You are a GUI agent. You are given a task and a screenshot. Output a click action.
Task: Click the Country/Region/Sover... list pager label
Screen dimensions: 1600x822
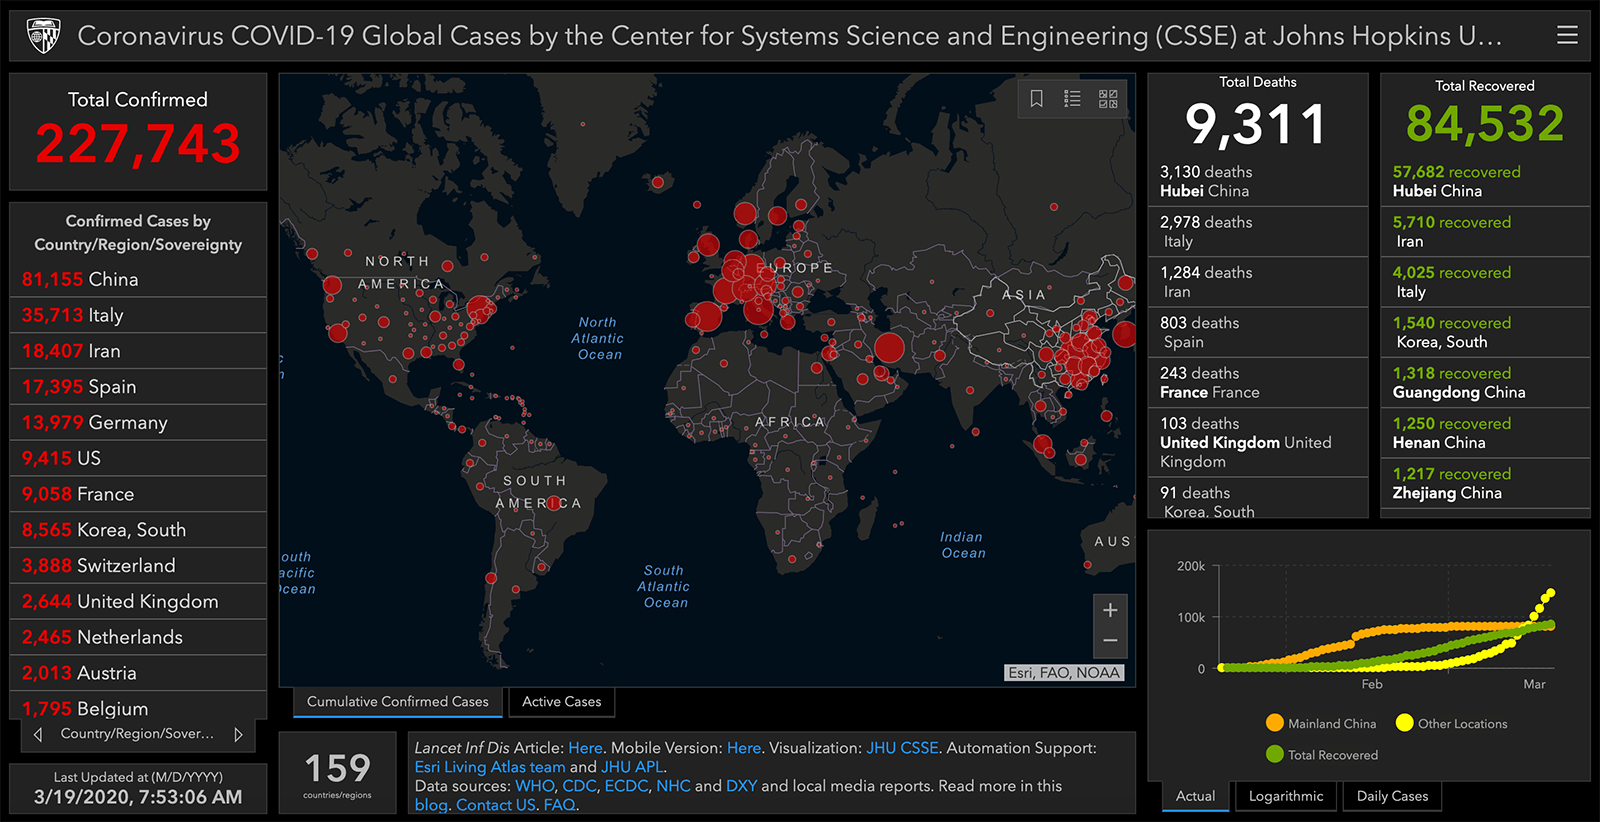[x=138, y=734]
